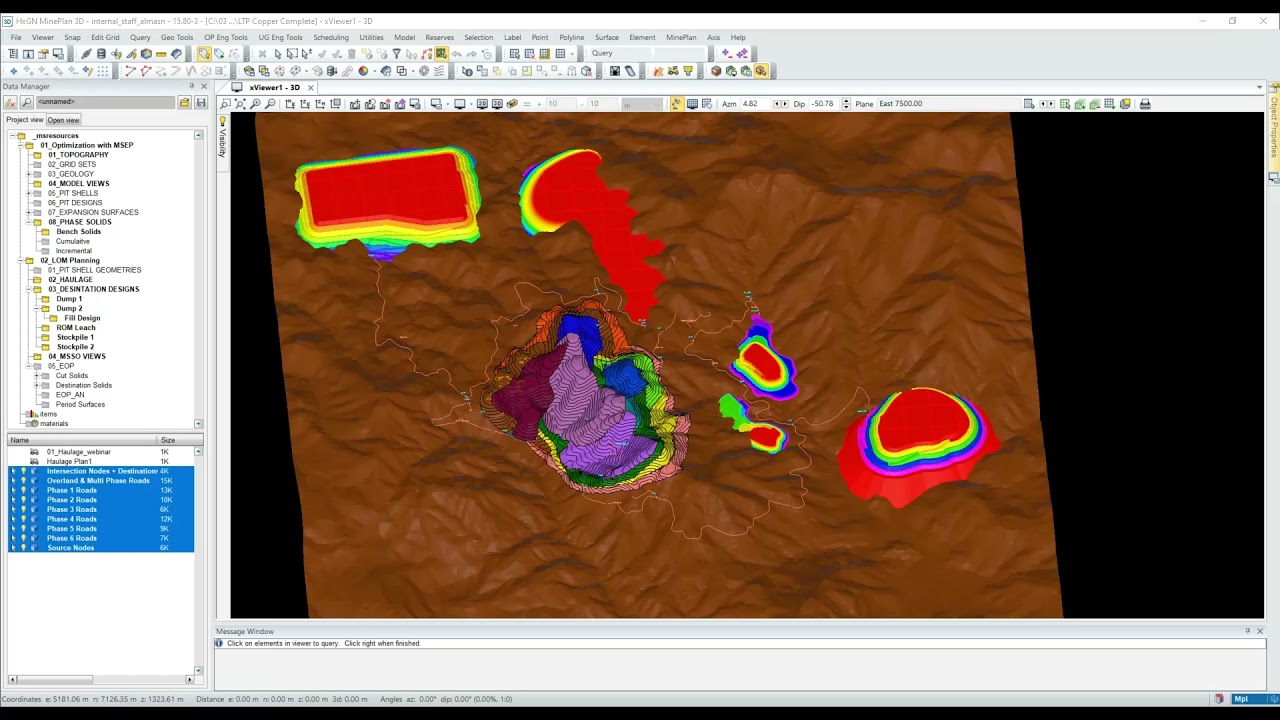Click the save disk icon in Data Manager
The width and height of the screenshot is (1280, 720).
click(x=200, y=103)
